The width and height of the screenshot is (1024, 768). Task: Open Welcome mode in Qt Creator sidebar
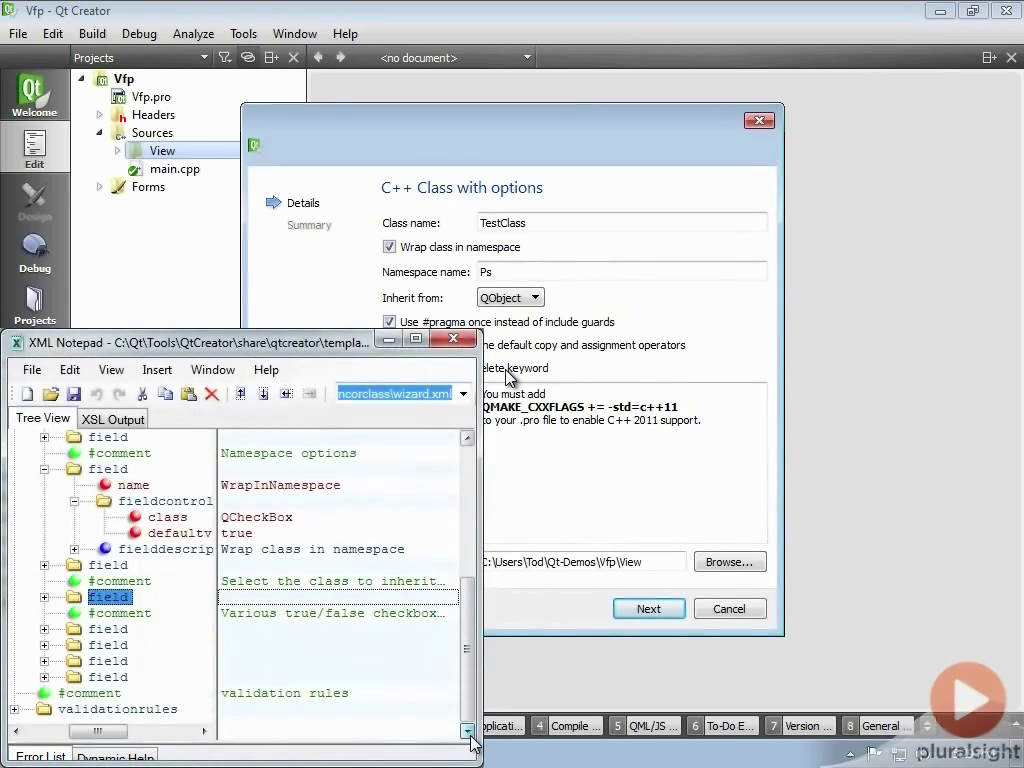pos(34,95)
